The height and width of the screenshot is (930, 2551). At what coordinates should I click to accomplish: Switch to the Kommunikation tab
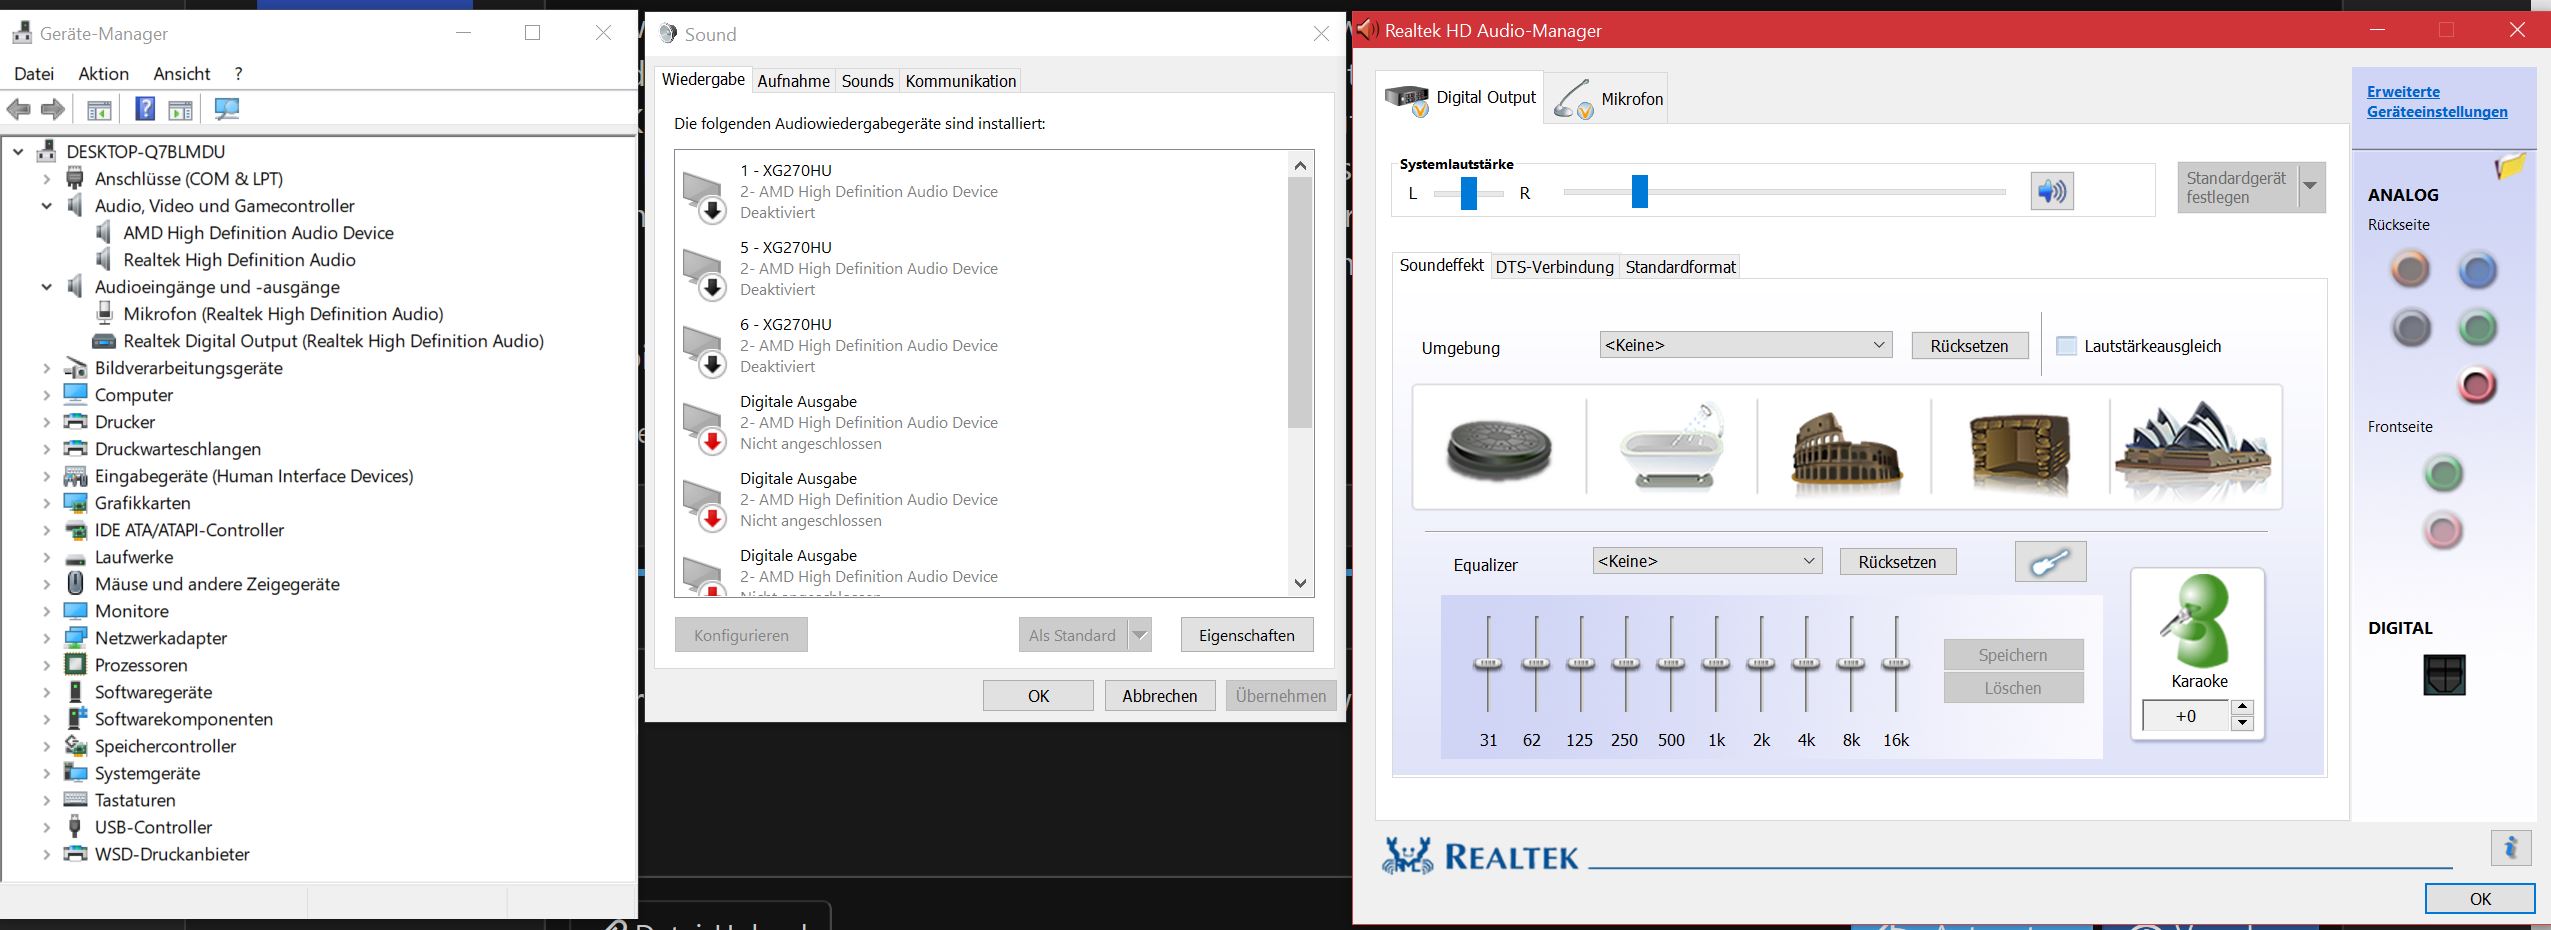click(961, 81)
